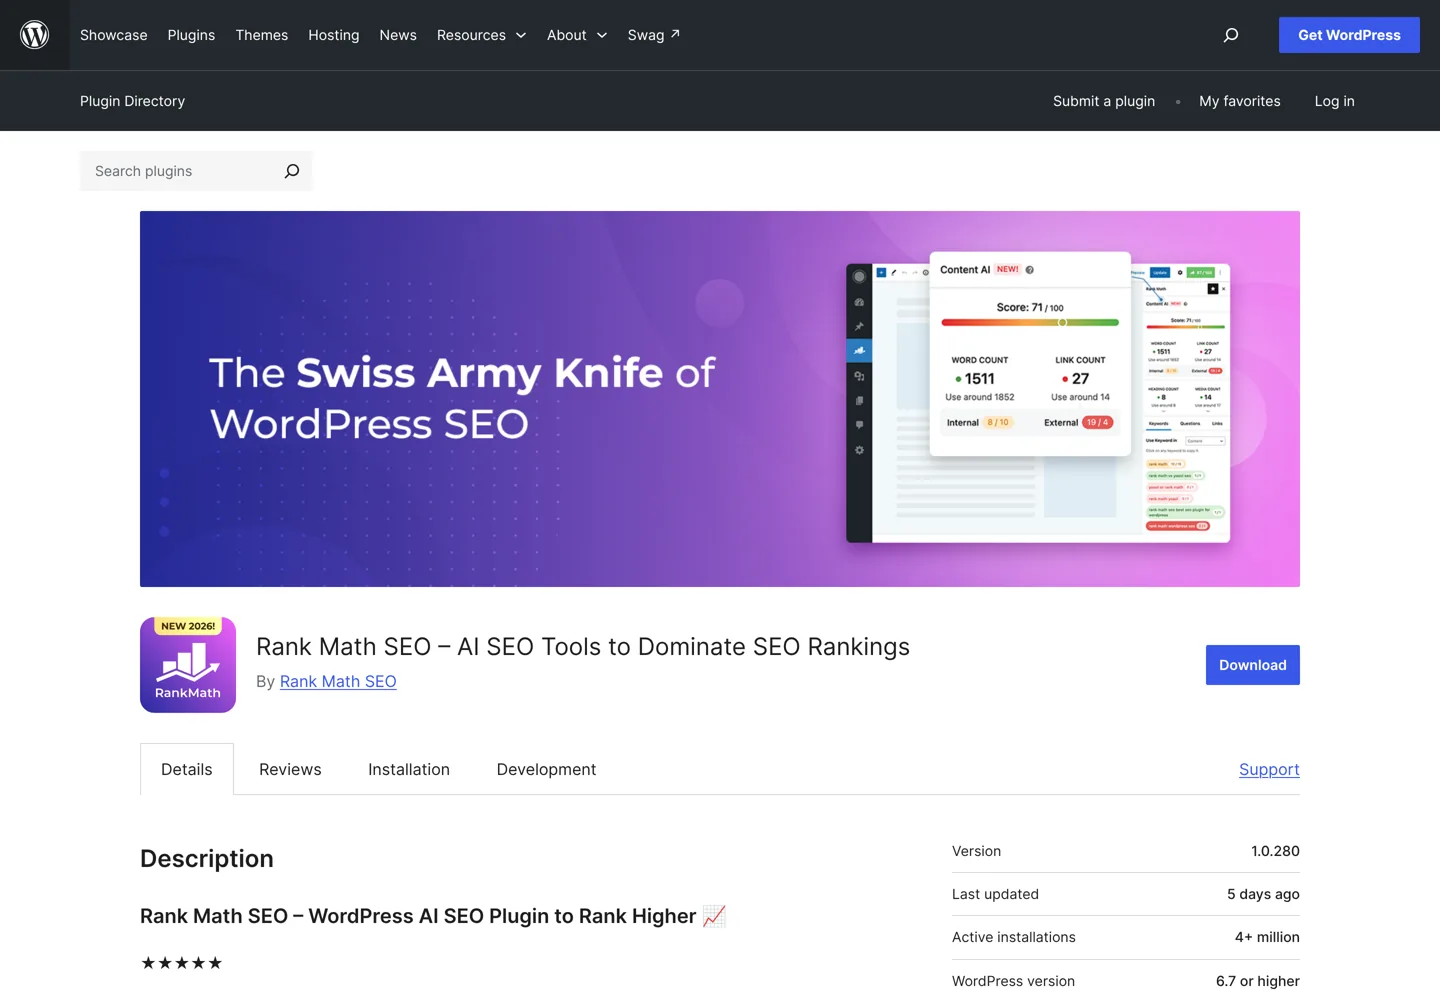Open the Themes menu item
The image size is (1440, 1000).
tap(262, 35)
